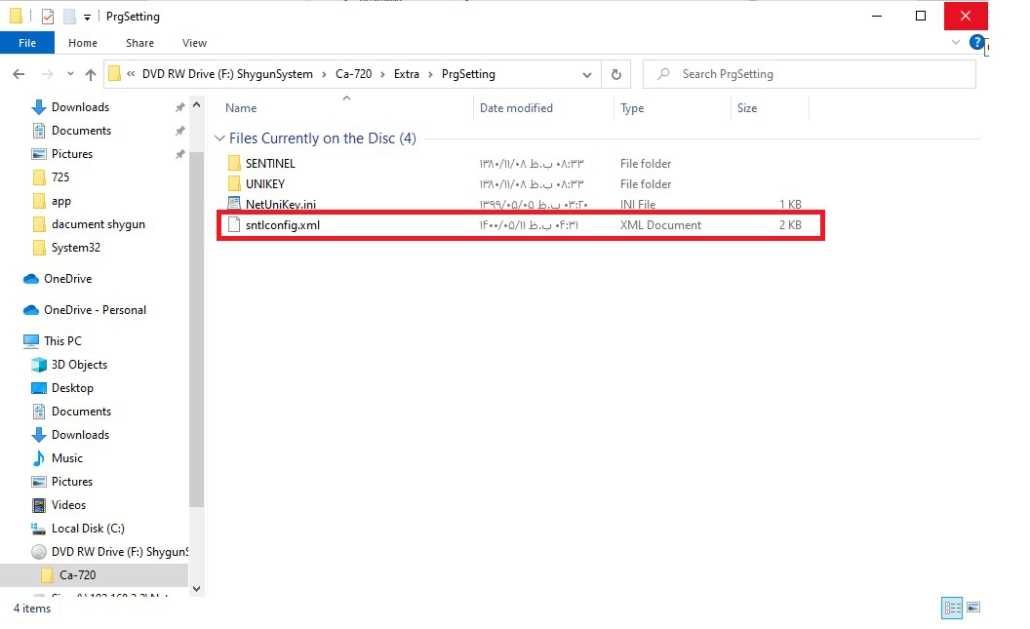This screenshot has height=629, width=1030.
Task: Click the Up one level arrow
Action: [x=91, y=74]
